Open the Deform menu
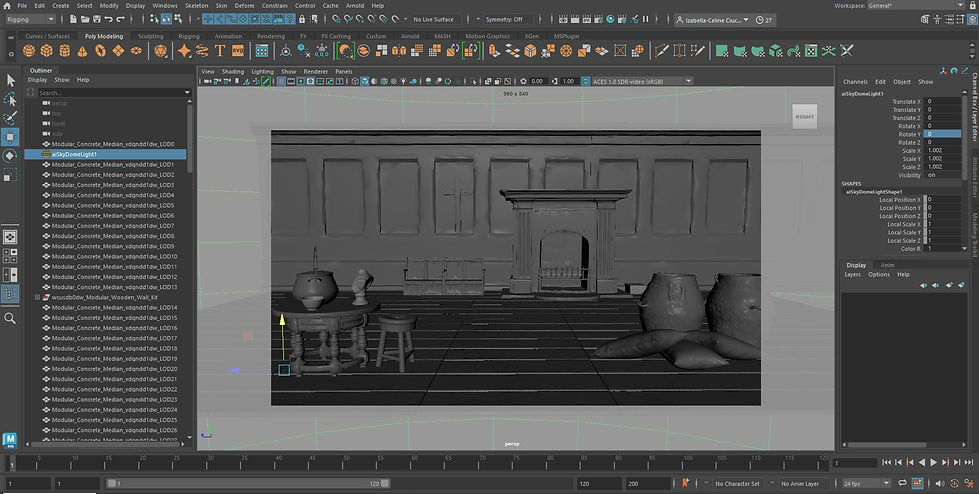Screen dimensions: 979x494 244,6
